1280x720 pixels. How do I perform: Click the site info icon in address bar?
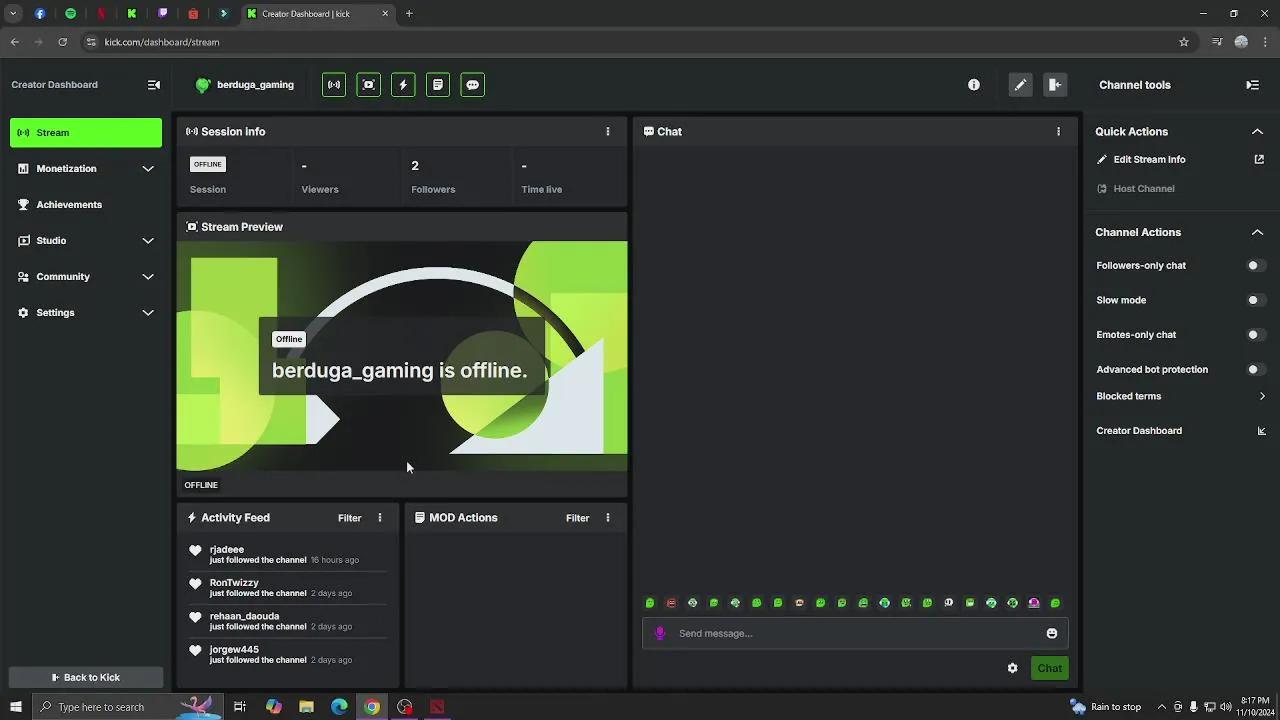[x=91, y=42]
